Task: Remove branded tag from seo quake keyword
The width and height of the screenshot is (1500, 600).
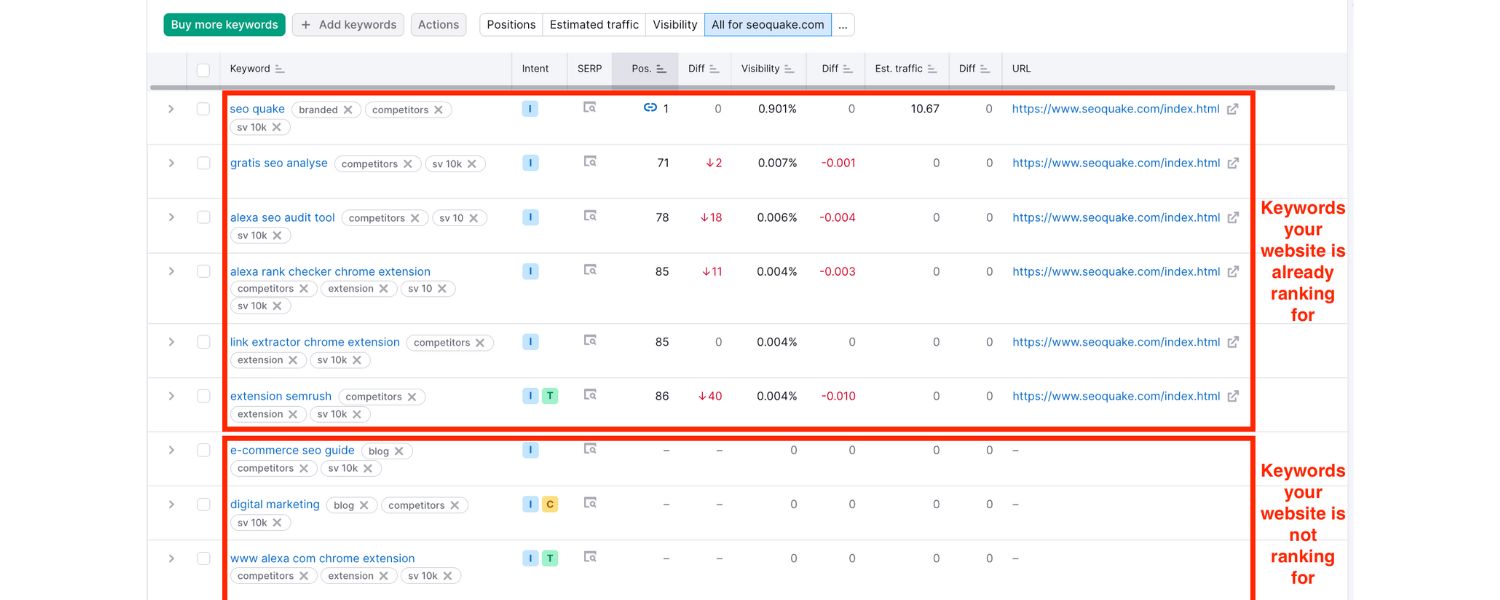Action: click(x=348, y=110)
